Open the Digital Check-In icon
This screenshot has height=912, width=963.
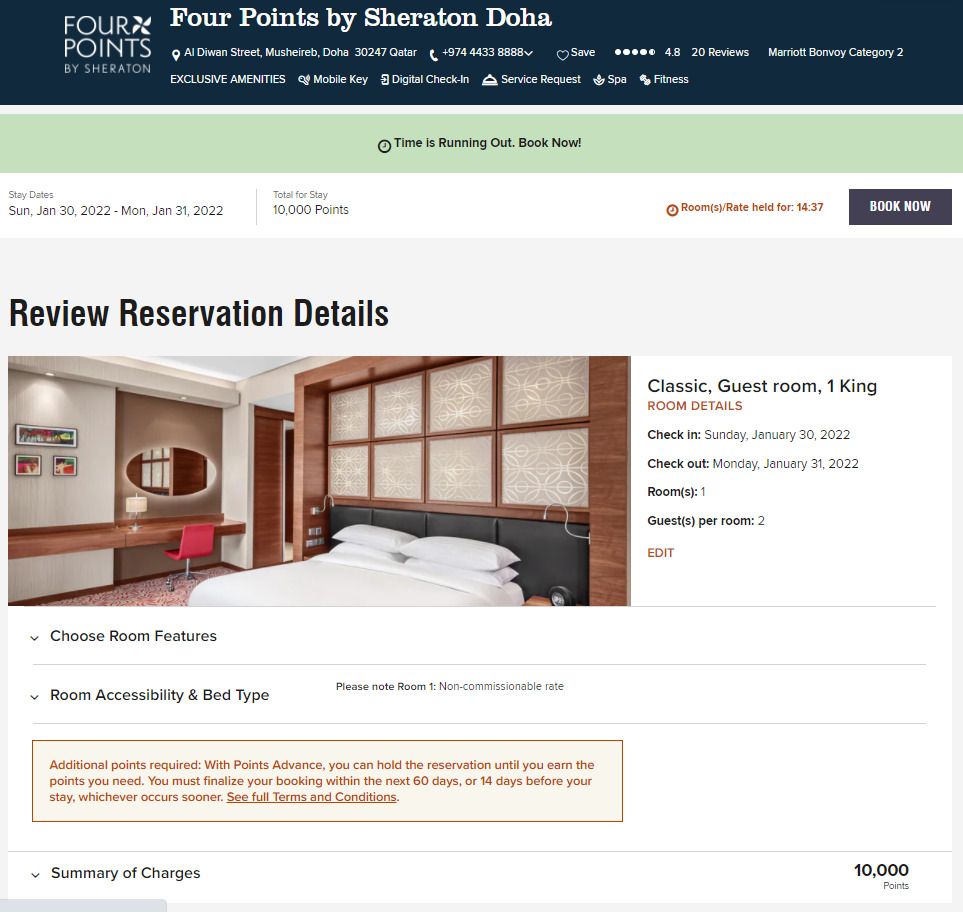click(384, 80)
